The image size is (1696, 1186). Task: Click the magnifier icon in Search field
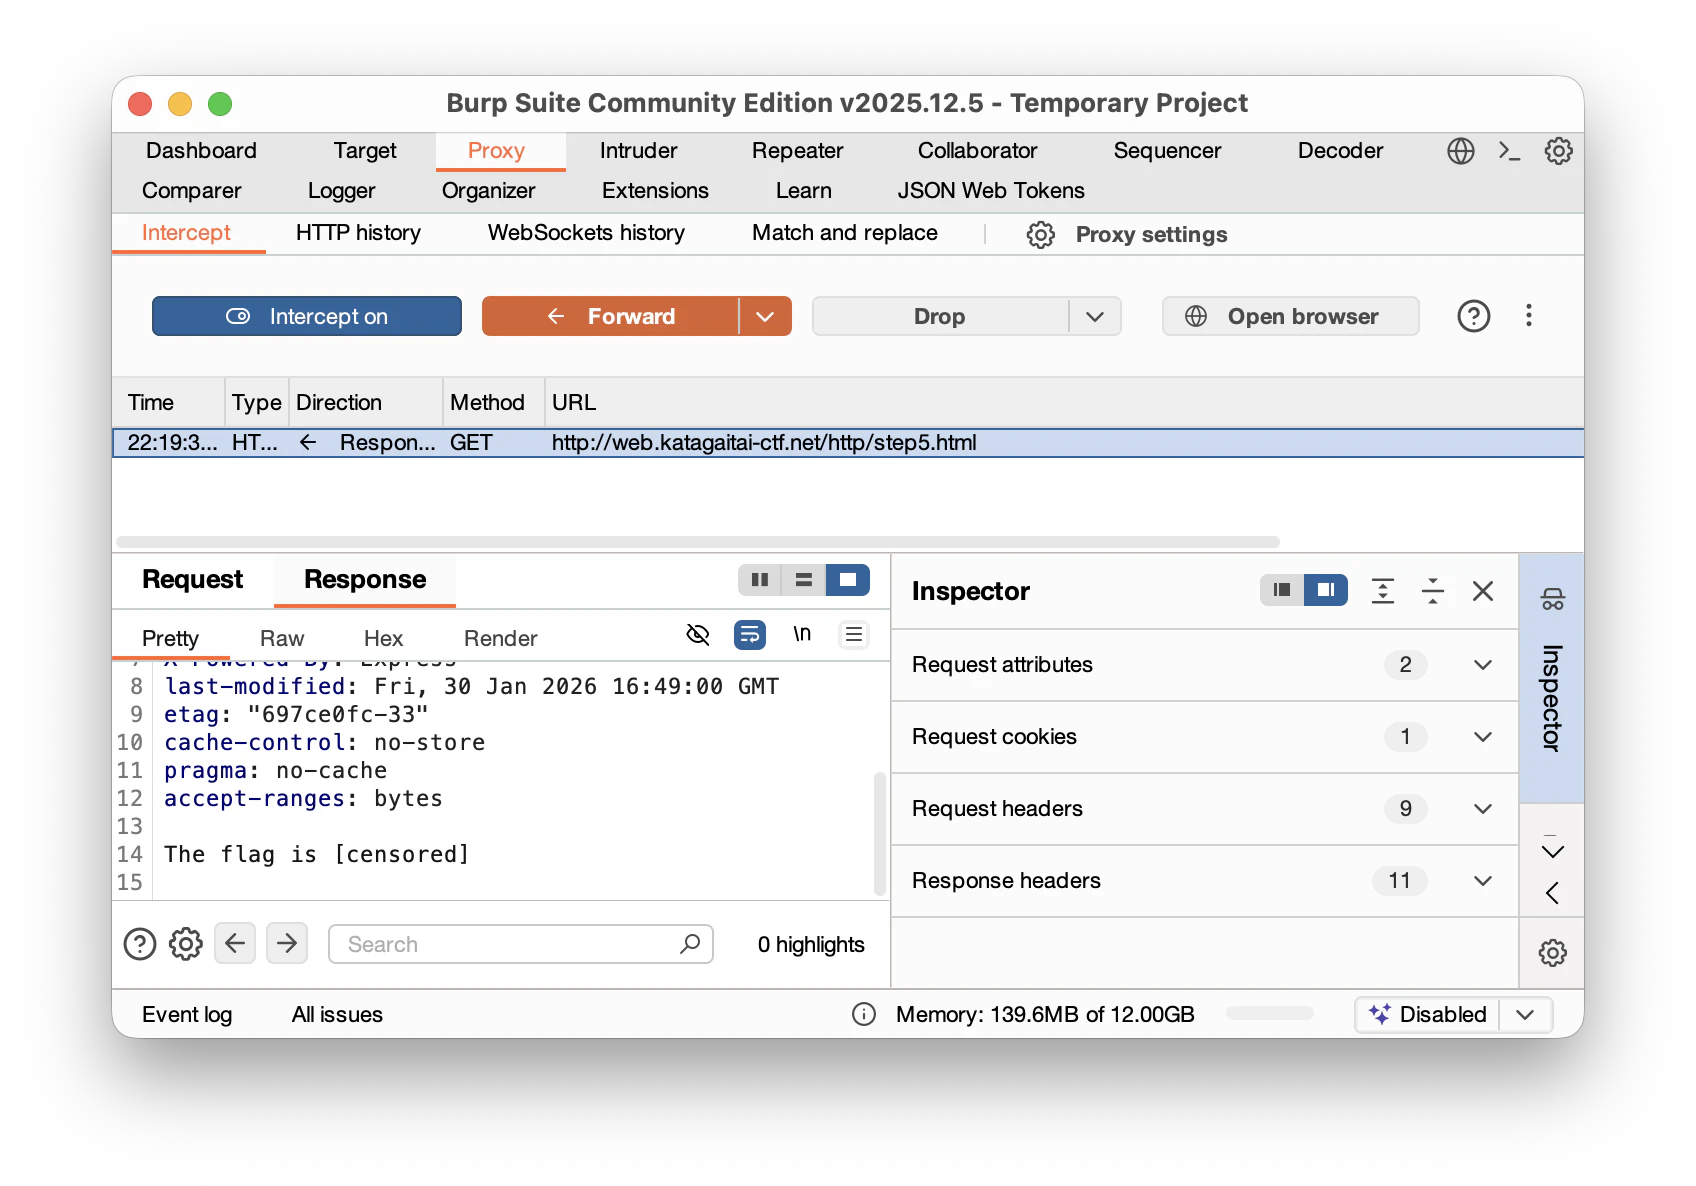coord(690,944)
